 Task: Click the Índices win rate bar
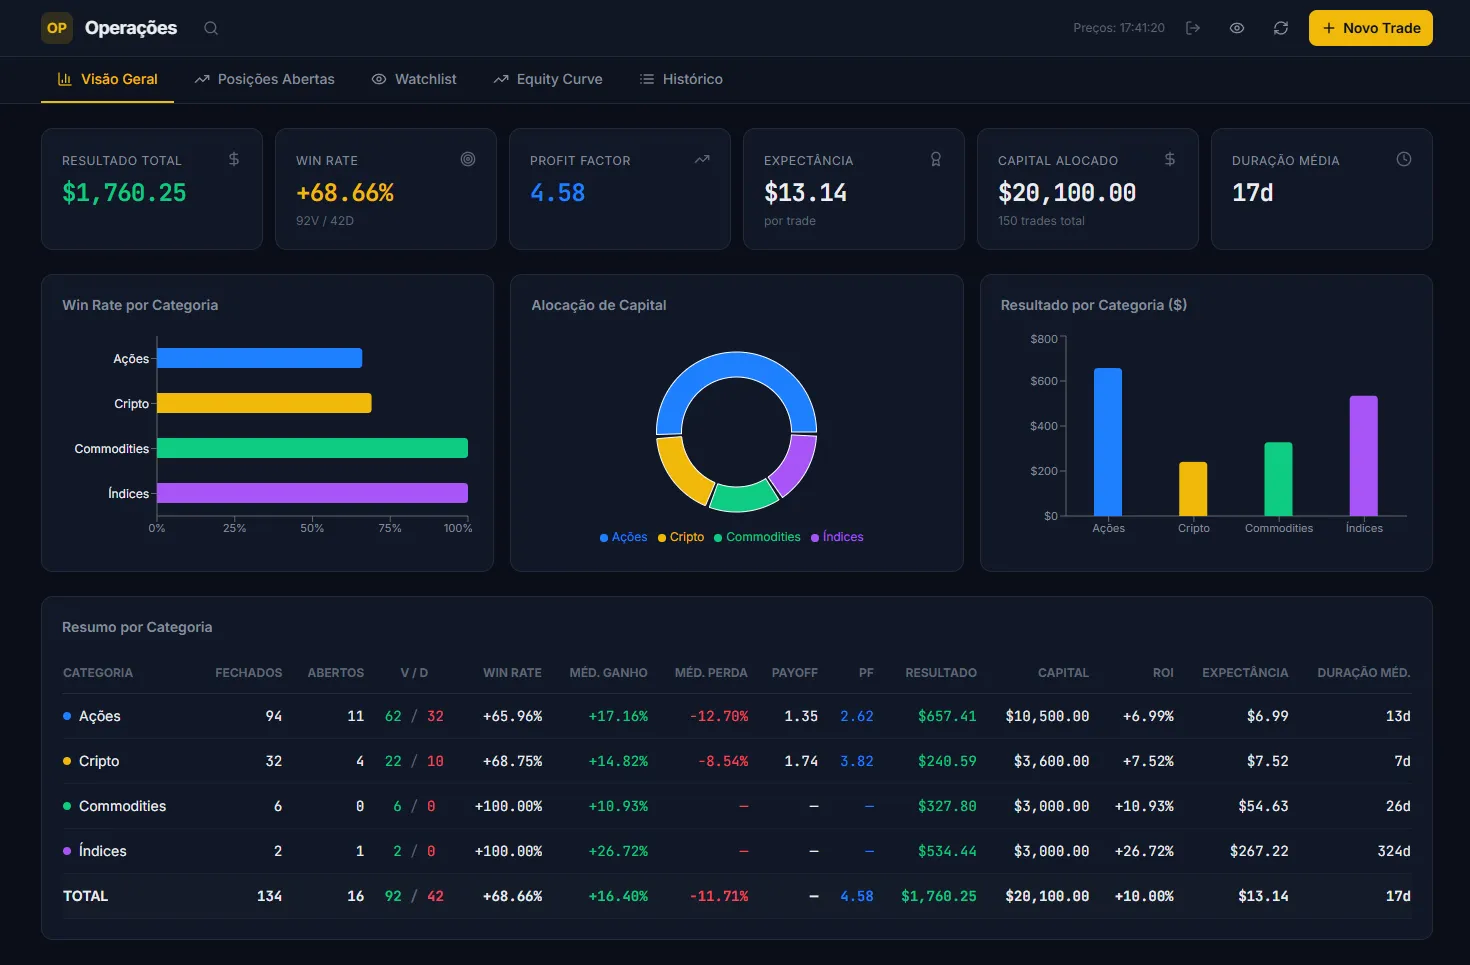312,493
